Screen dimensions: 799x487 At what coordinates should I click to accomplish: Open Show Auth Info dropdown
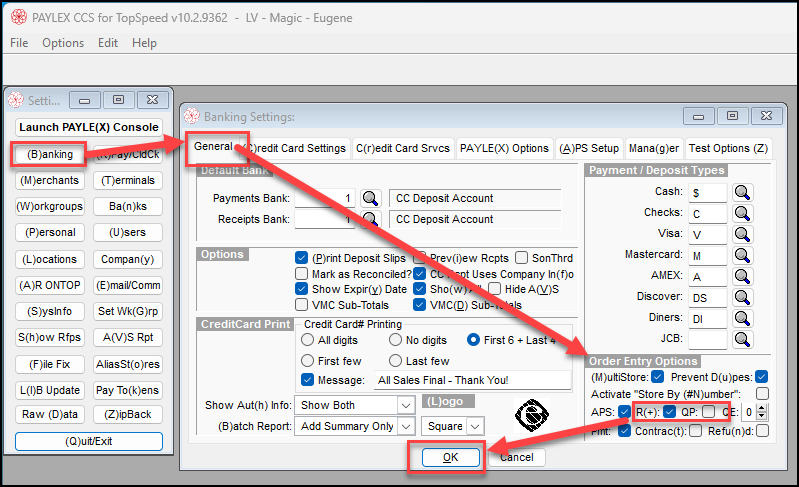click(x=406, y=405)
